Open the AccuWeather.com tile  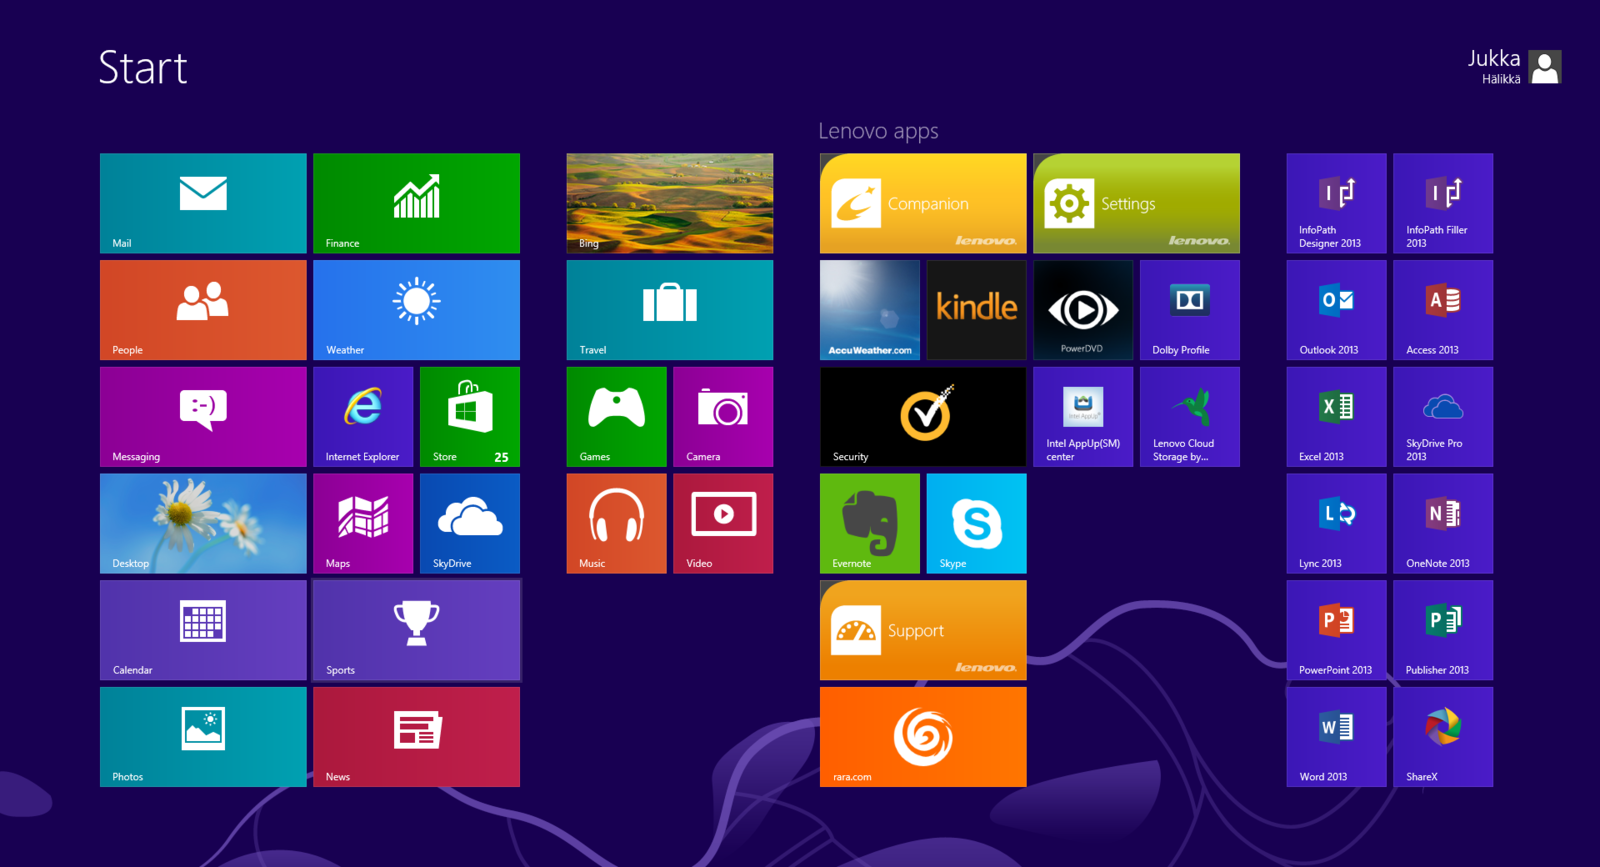870,310
